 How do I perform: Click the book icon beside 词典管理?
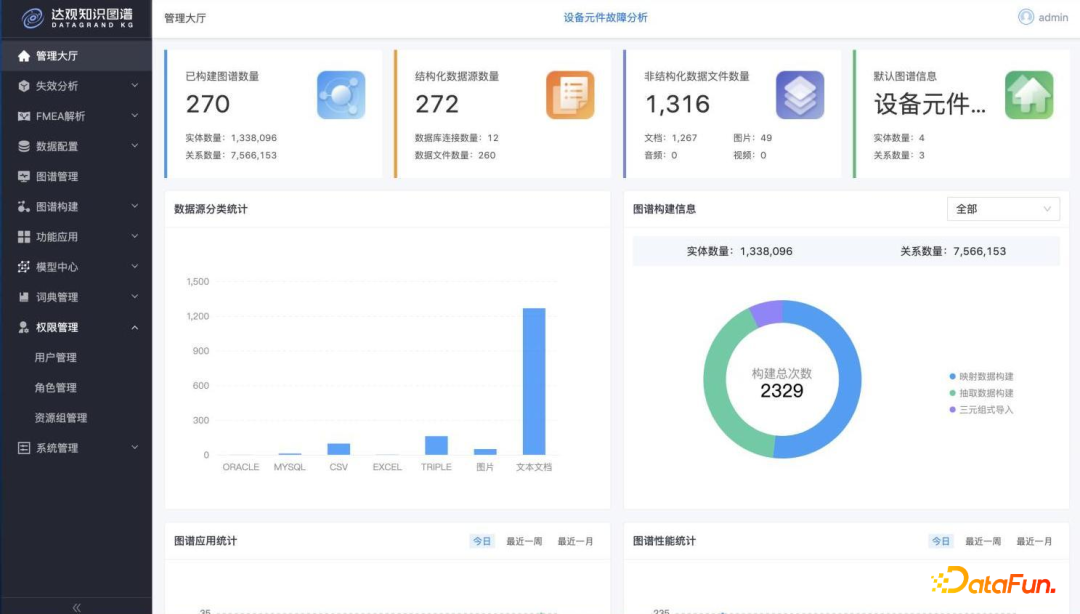pos(24,297)
